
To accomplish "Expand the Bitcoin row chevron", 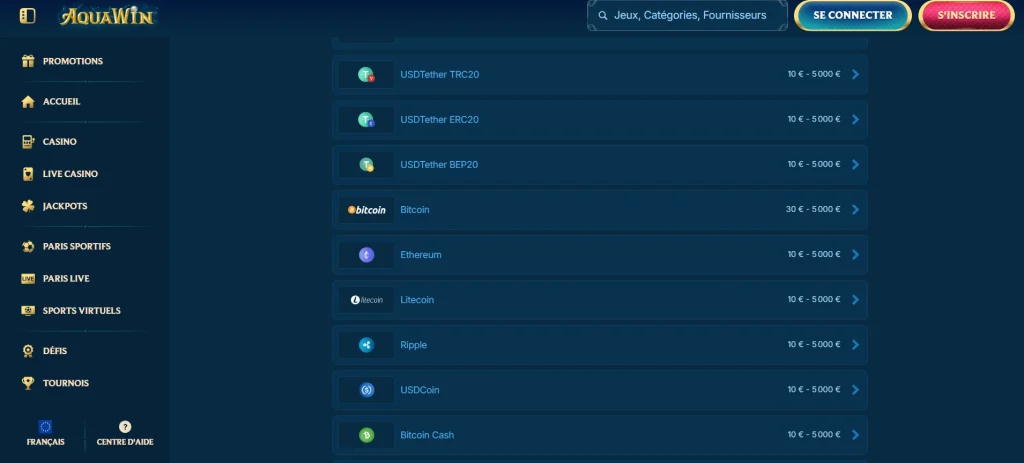I will point(856,210).
